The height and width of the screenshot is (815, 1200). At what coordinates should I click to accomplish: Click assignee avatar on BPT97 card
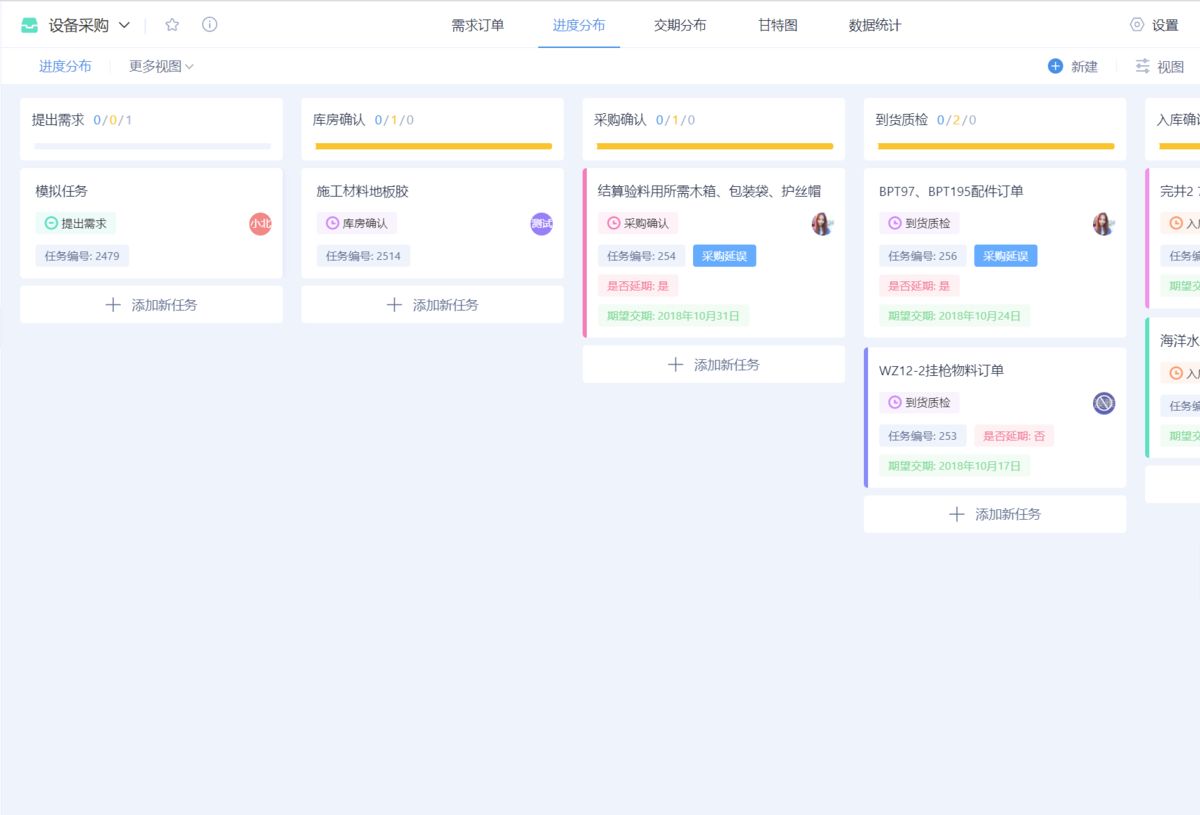[1103, 224]
